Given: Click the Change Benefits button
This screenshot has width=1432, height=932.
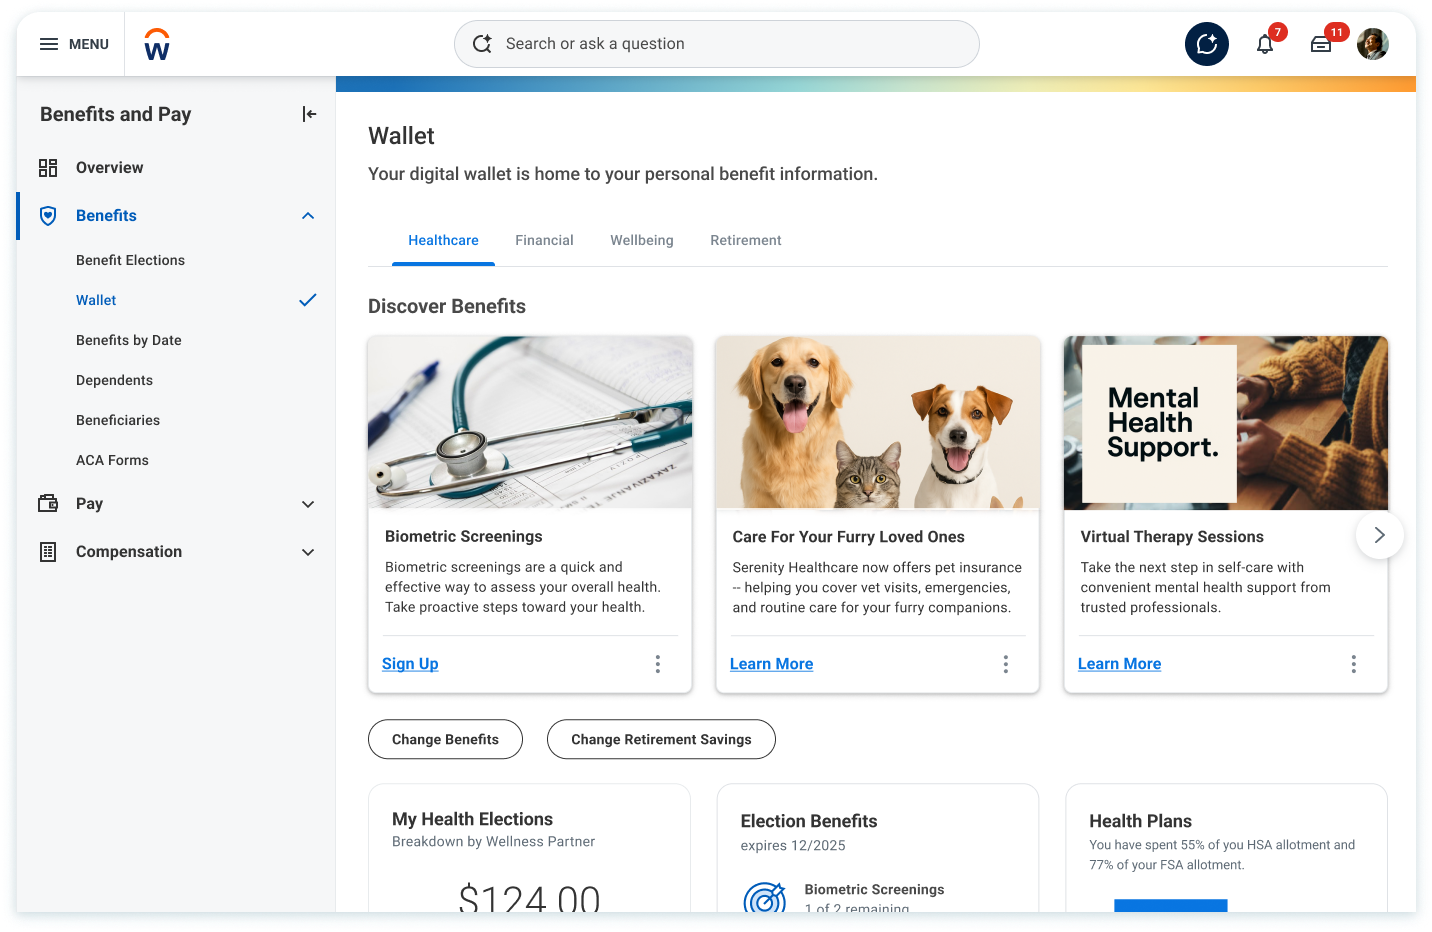Looking at the screenshot, I should [445, 739].
